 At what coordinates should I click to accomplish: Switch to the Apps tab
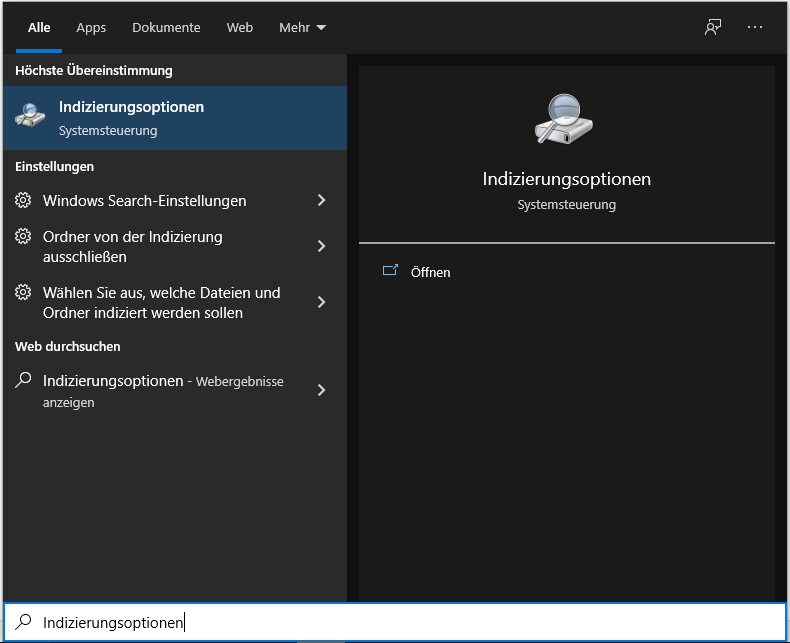(x=91, y=27)
